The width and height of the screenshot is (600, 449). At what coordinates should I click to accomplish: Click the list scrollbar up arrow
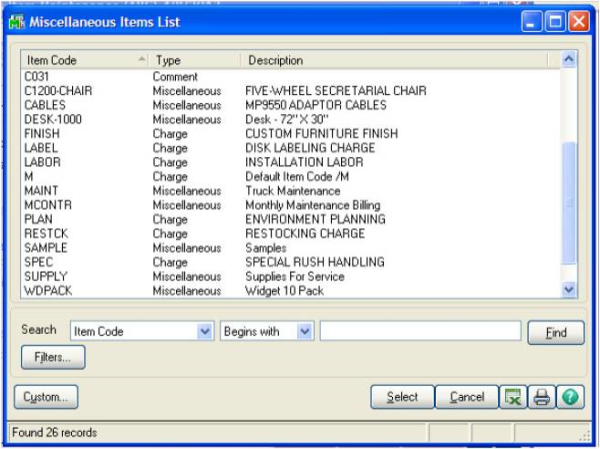tap(569, 60)
